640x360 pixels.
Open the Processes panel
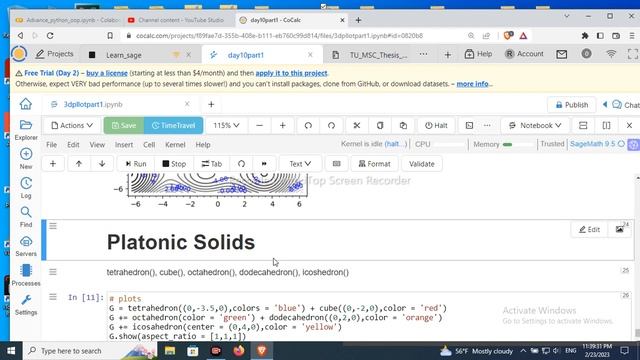(x=26, y=275)
